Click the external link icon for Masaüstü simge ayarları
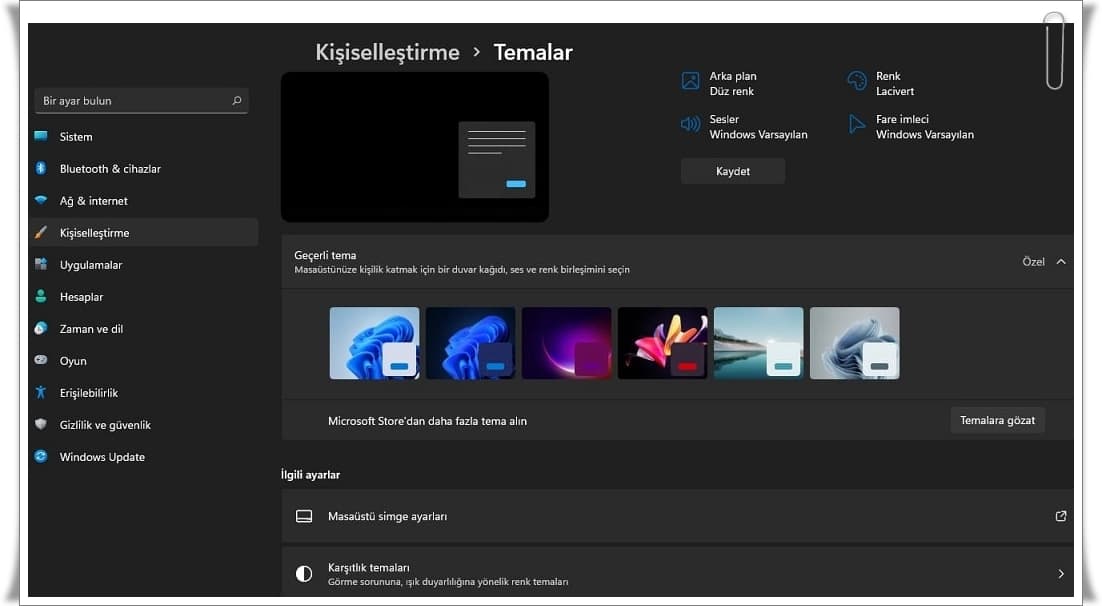This screenshot has height=606, width=1102. (1061, 516)
